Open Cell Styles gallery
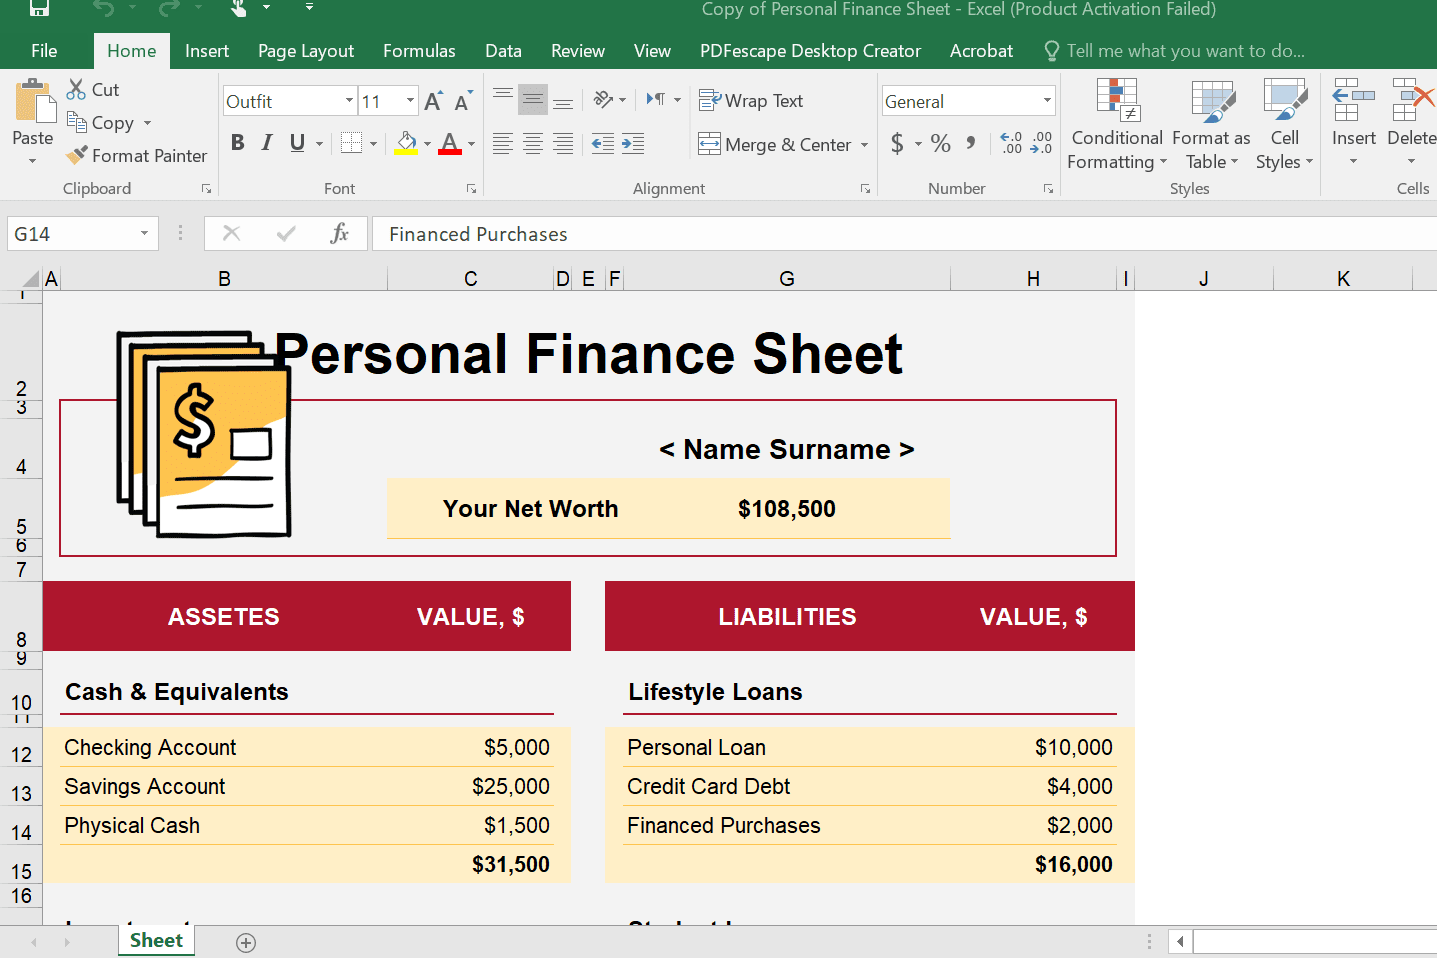 coord(1285,124)
